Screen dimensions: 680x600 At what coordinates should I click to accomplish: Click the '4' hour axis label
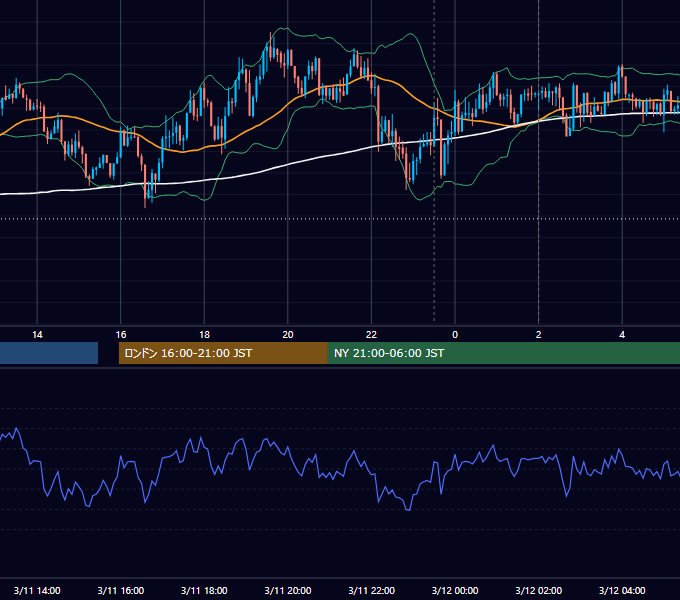622,335
